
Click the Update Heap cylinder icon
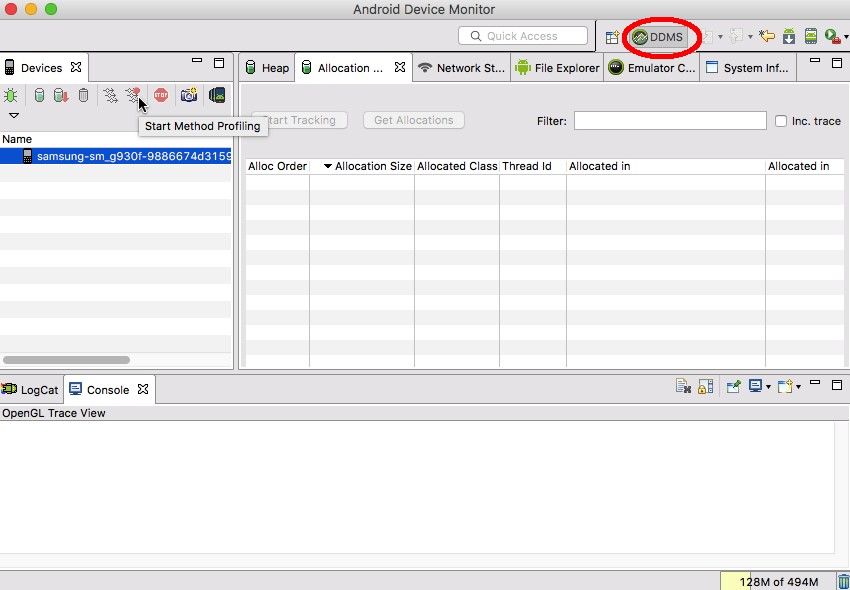[x=39, y=95]
